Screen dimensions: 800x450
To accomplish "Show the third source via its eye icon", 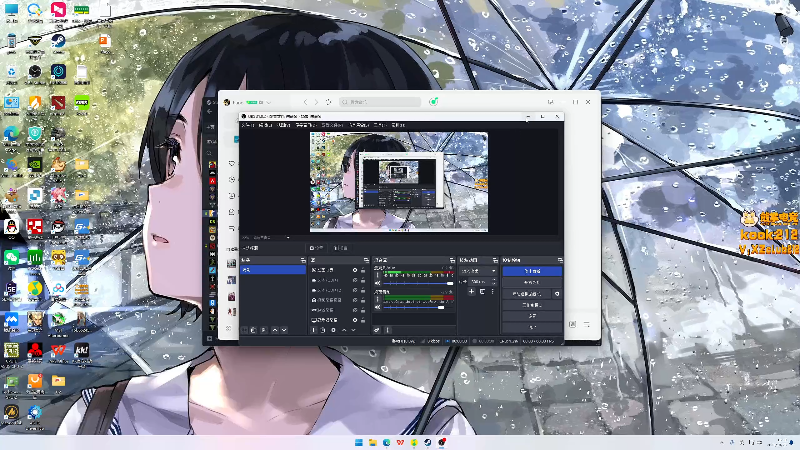I will [355, 290].
